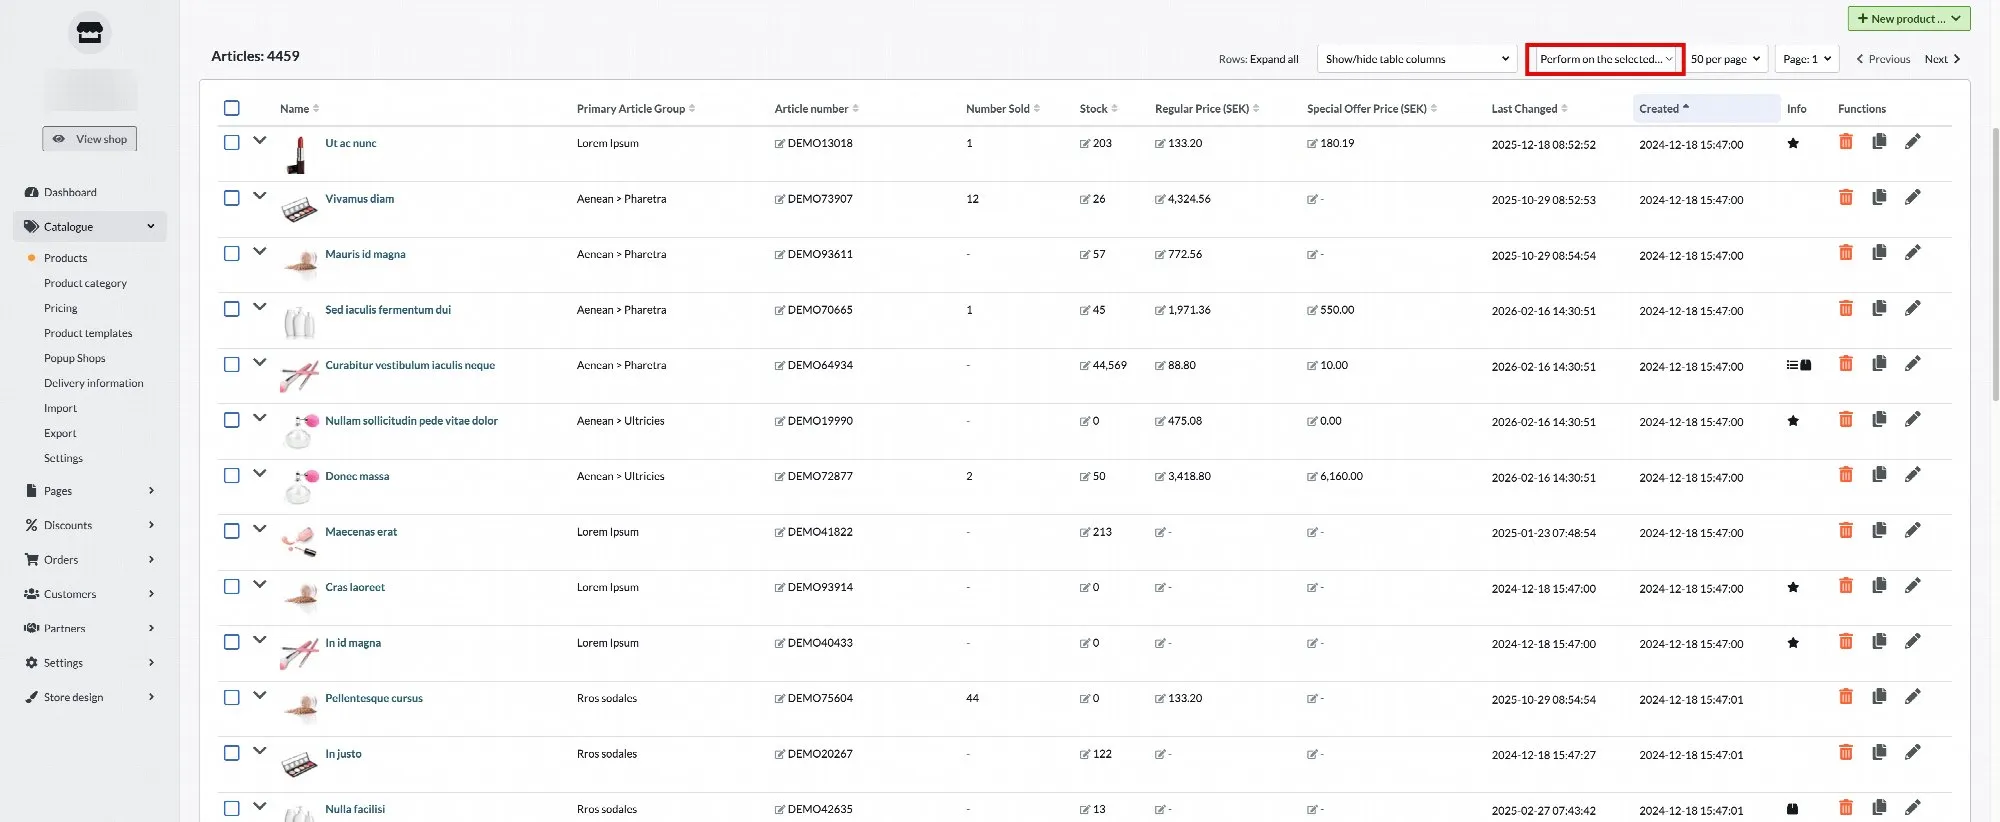
Task: Expand all rows
Action: (1274, 59)
